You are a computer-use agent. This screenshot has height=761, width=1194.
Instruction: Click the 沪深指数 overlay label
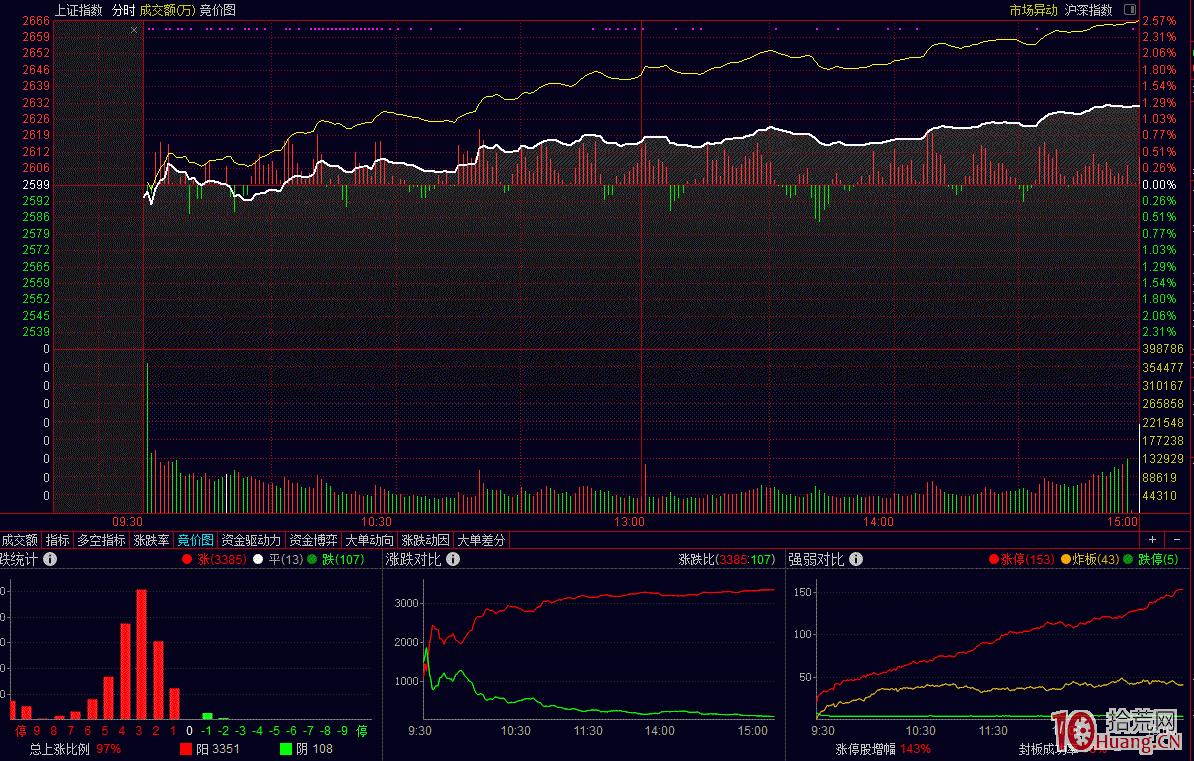tap(1088, 10)
